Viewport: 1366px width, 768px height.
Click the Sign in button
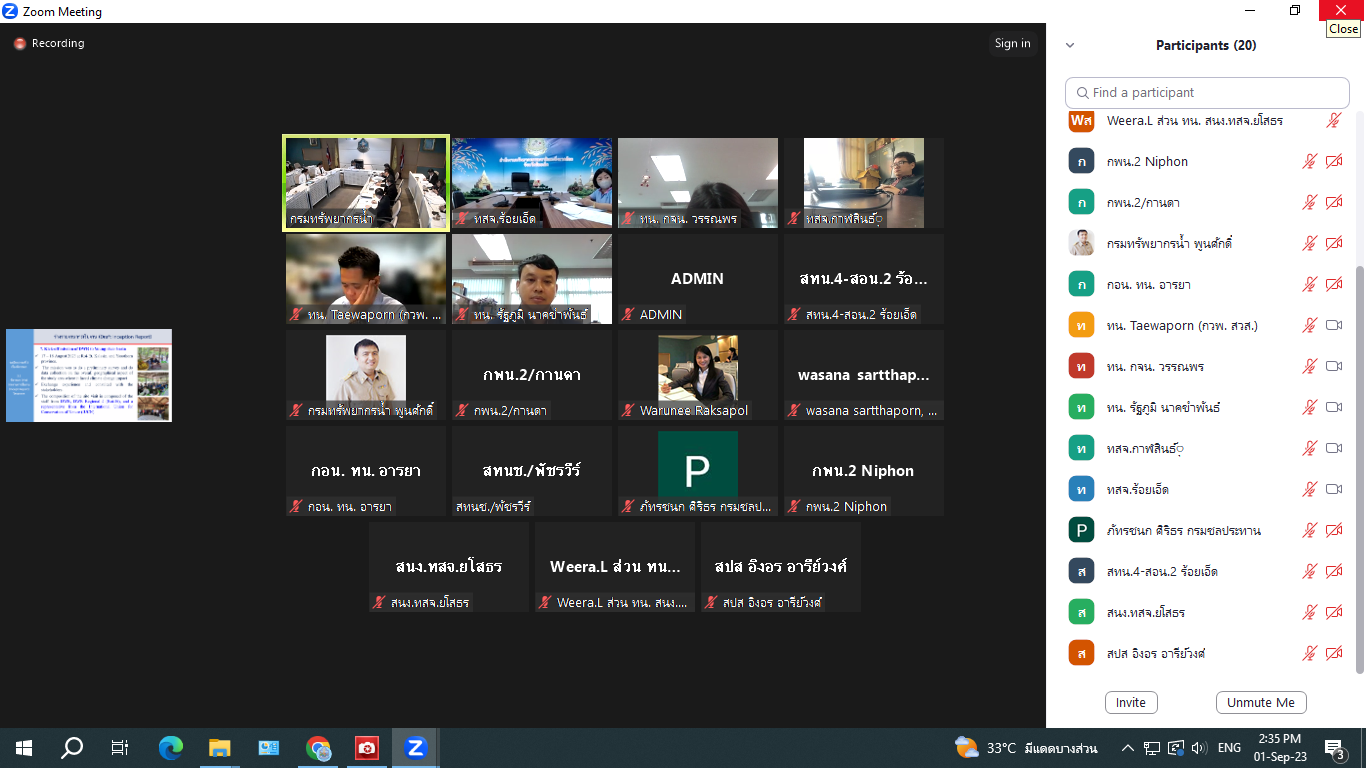tap(1012, 43)
